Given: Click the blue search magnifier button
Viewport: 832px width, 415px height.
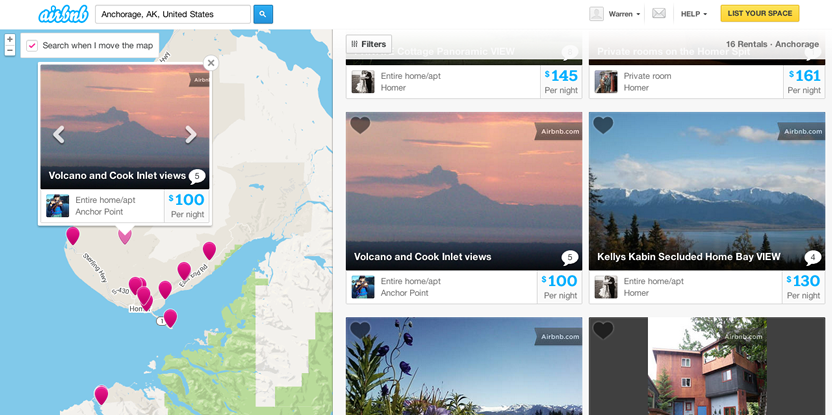Looking at the screenshot, I should (263, 14).
